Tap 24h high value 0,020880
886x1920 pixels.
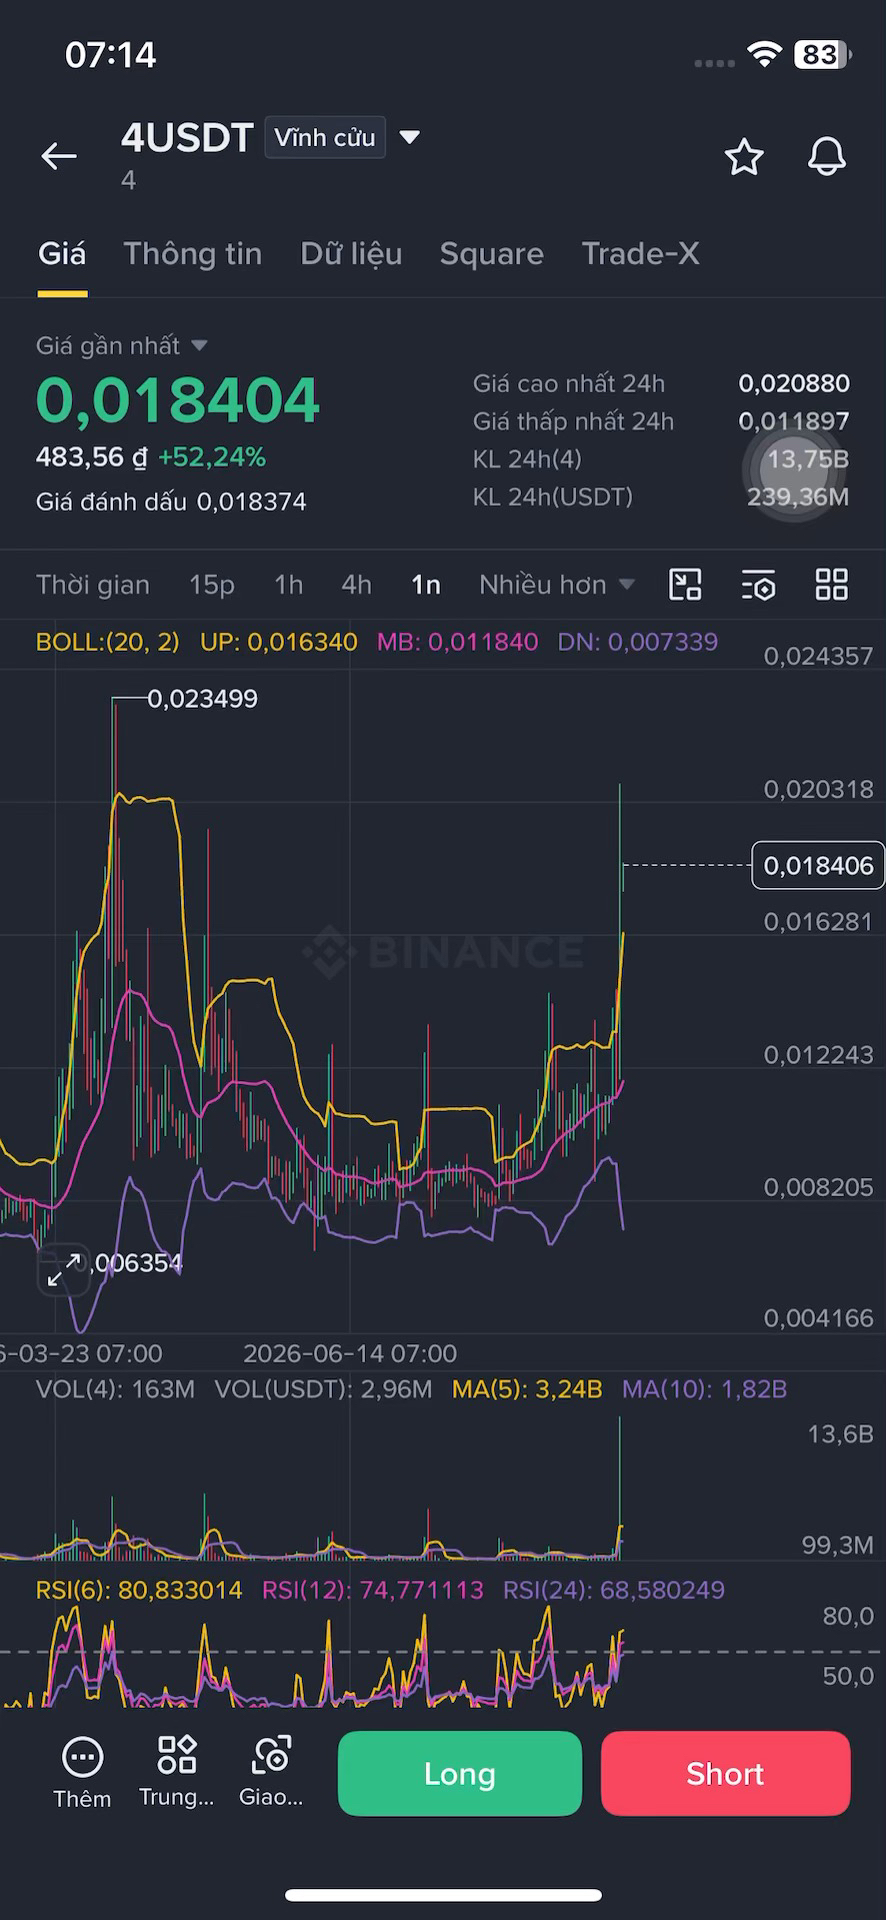(x=794, y=384)
